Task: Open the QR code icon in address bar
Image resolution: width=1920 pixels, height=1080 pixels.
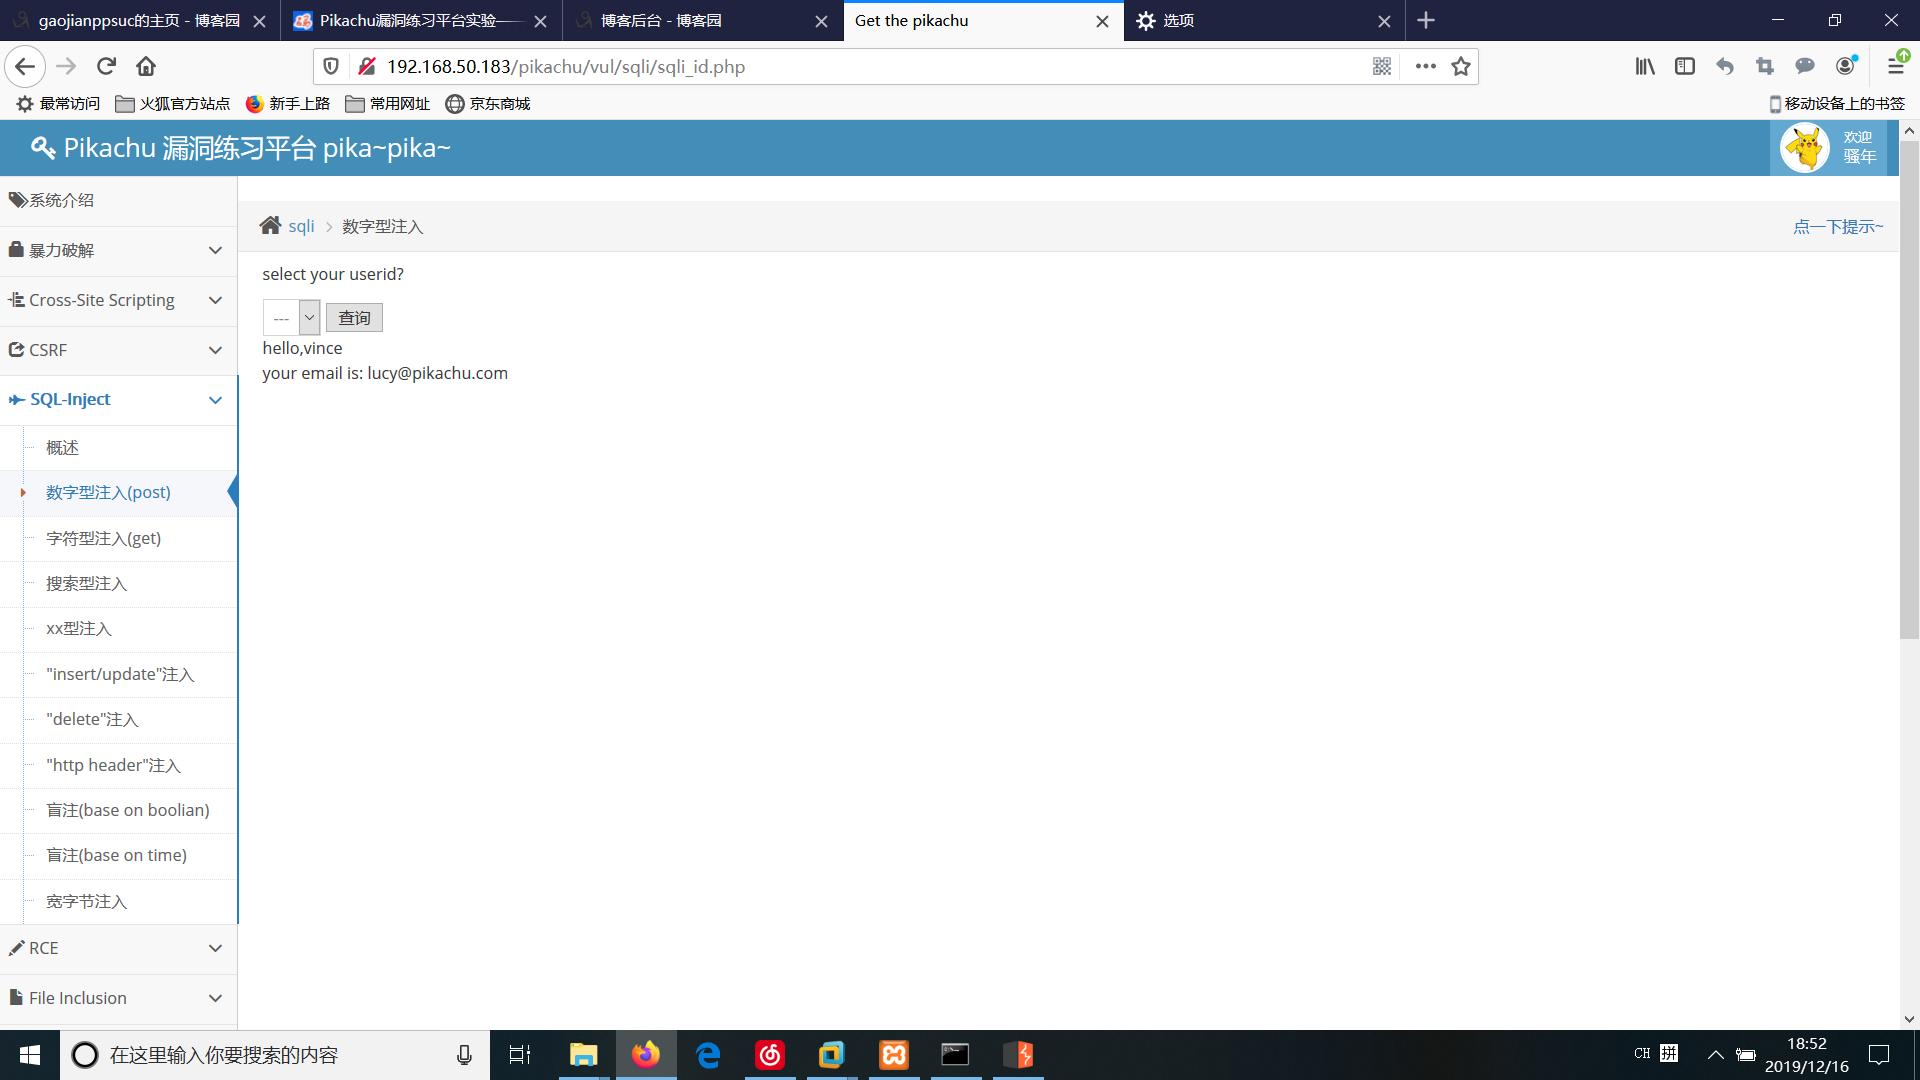Action: point(1382,67)
